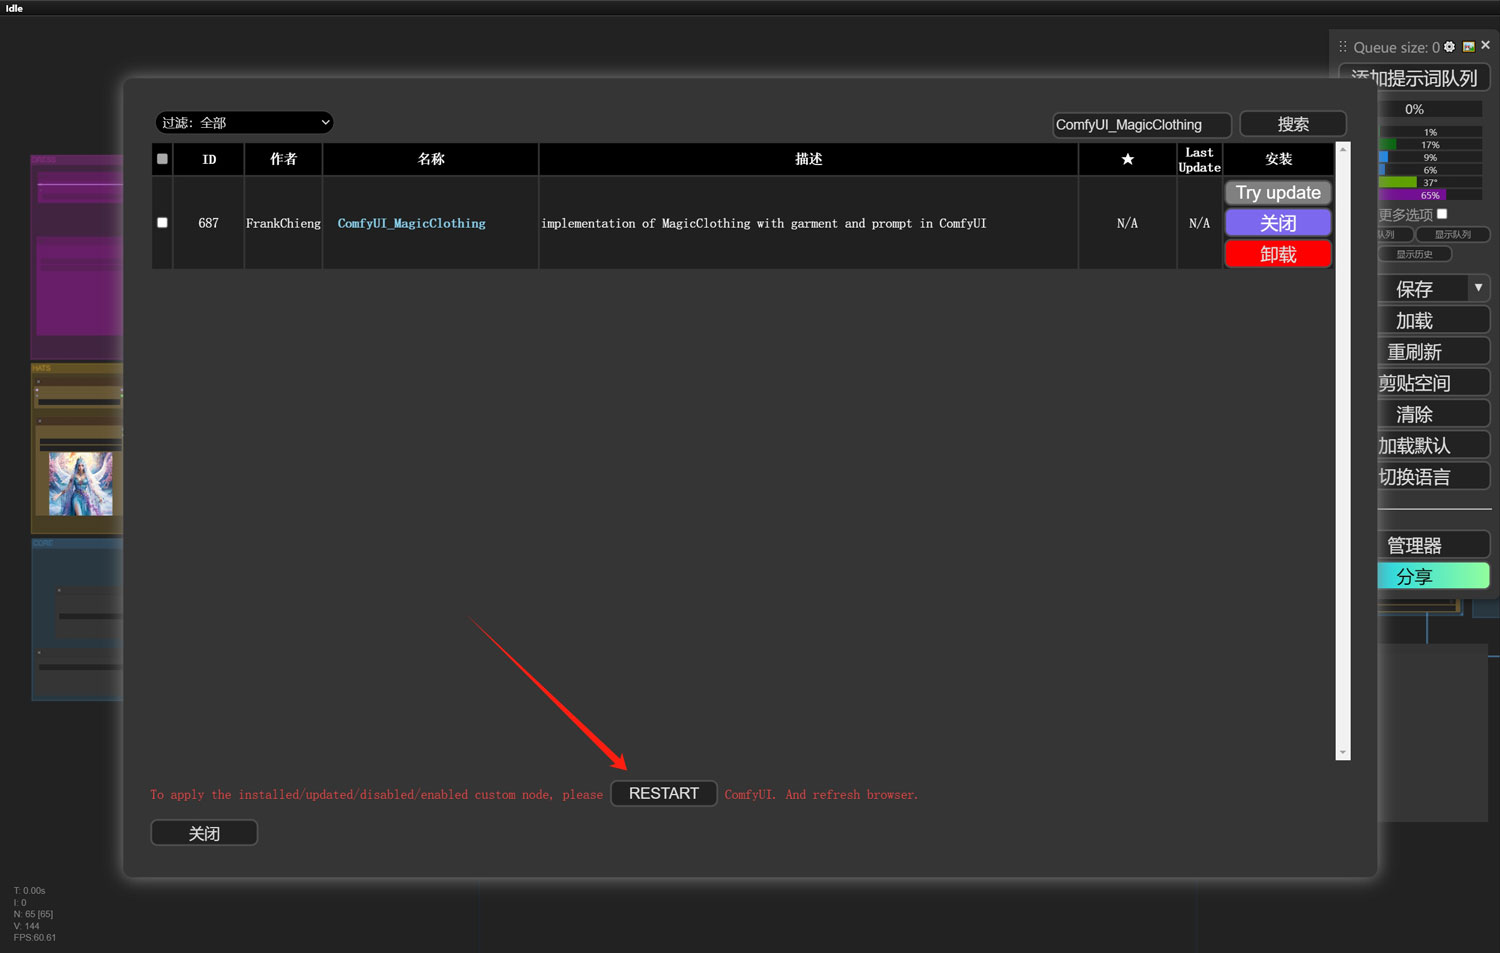The width and height of the screenshot is (1500, 953).
Task: Check the row 687 checkbox
Action: 162,222
